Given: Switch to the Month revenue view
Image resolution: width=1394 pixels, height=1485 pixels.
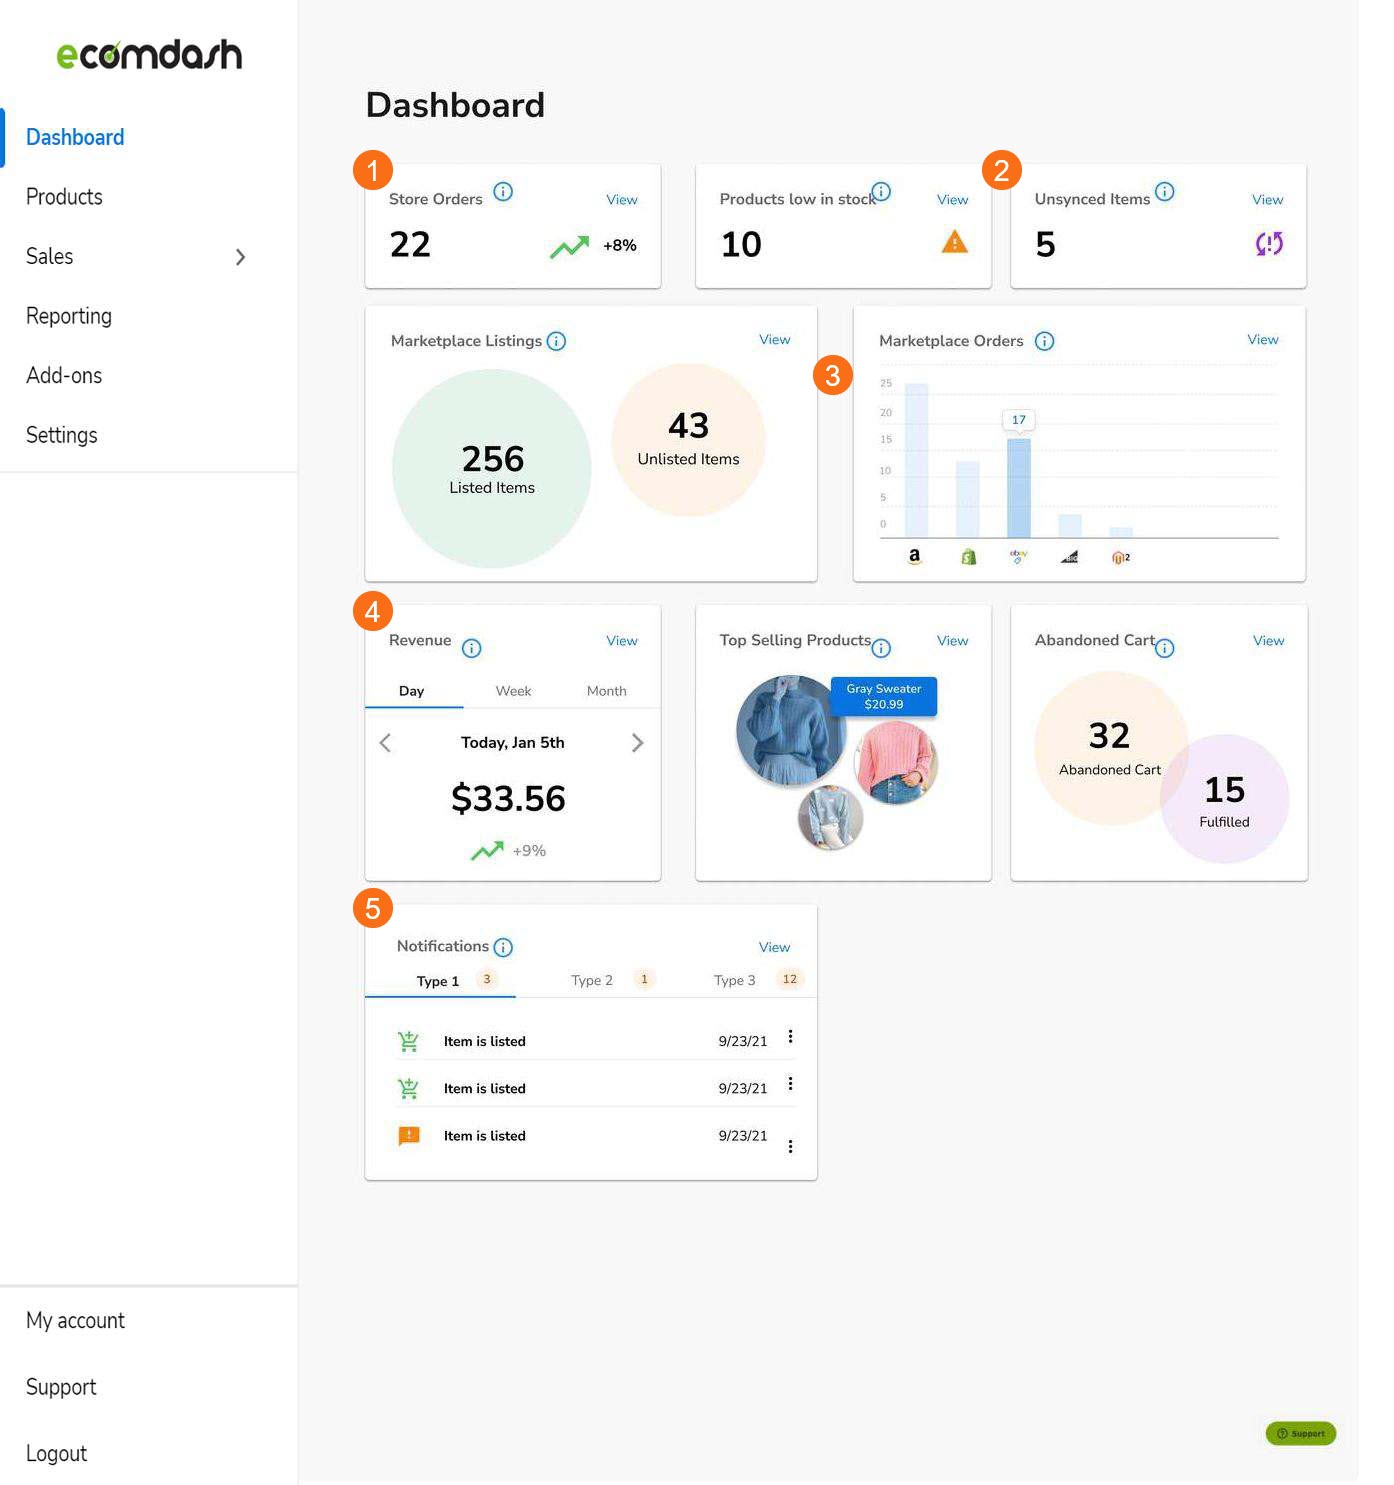Looking at the screenshot, I should (x=606, y=690).
